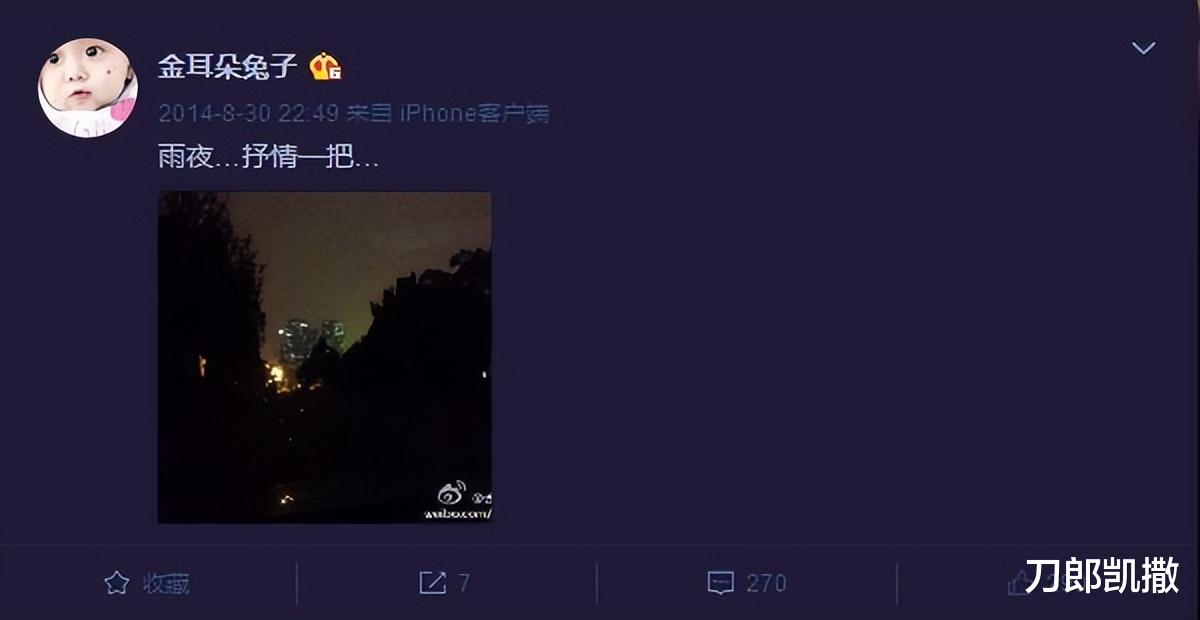The width and height of the screenshot is (1200, 620).
Task: Open the iPhone客户端 source link
Action: (475, 114)
